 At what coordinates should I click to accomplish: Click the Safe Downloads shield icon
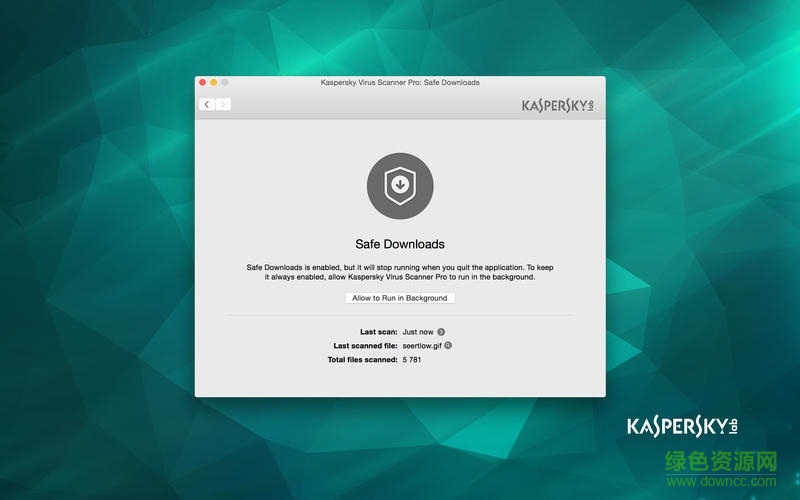[x=400, y=186]
